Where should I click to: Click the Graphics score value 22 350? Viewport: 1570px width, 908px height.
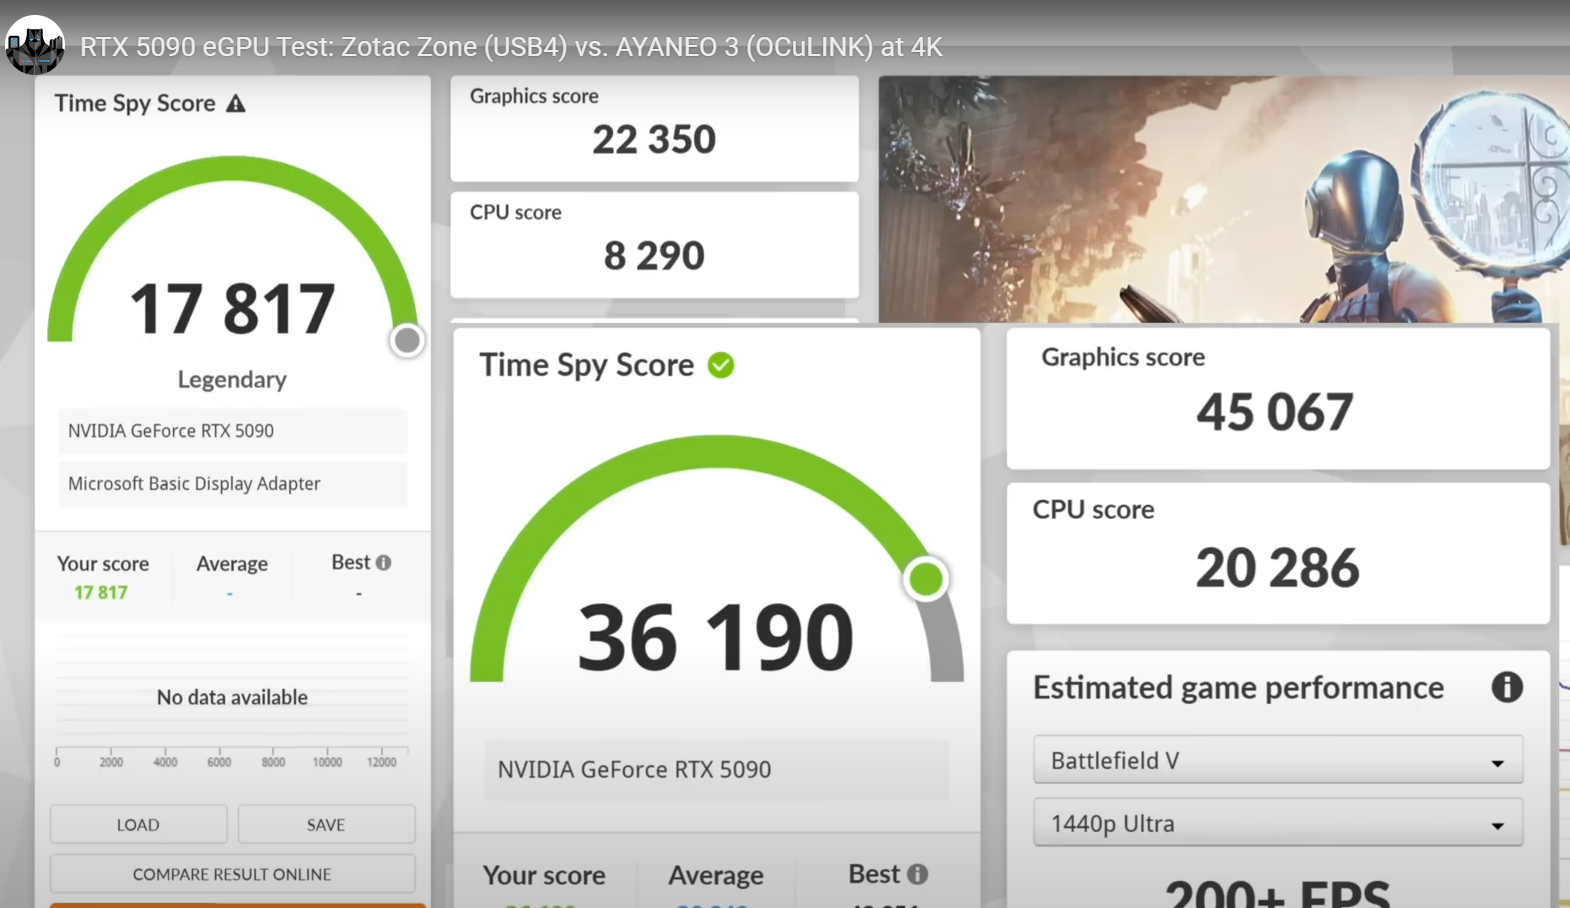click(654, 139)
